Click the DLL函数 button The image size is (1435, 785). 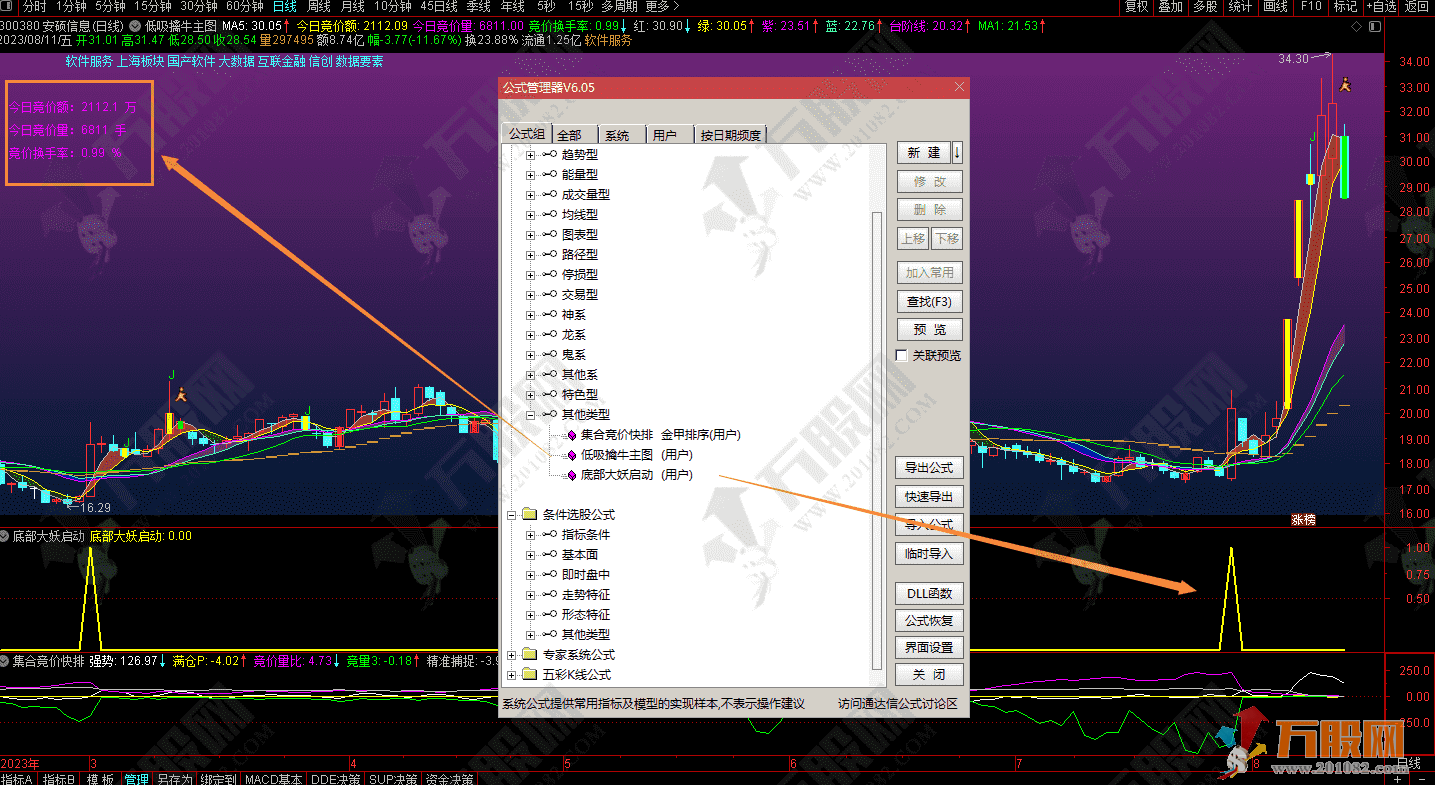pos(930,593)
